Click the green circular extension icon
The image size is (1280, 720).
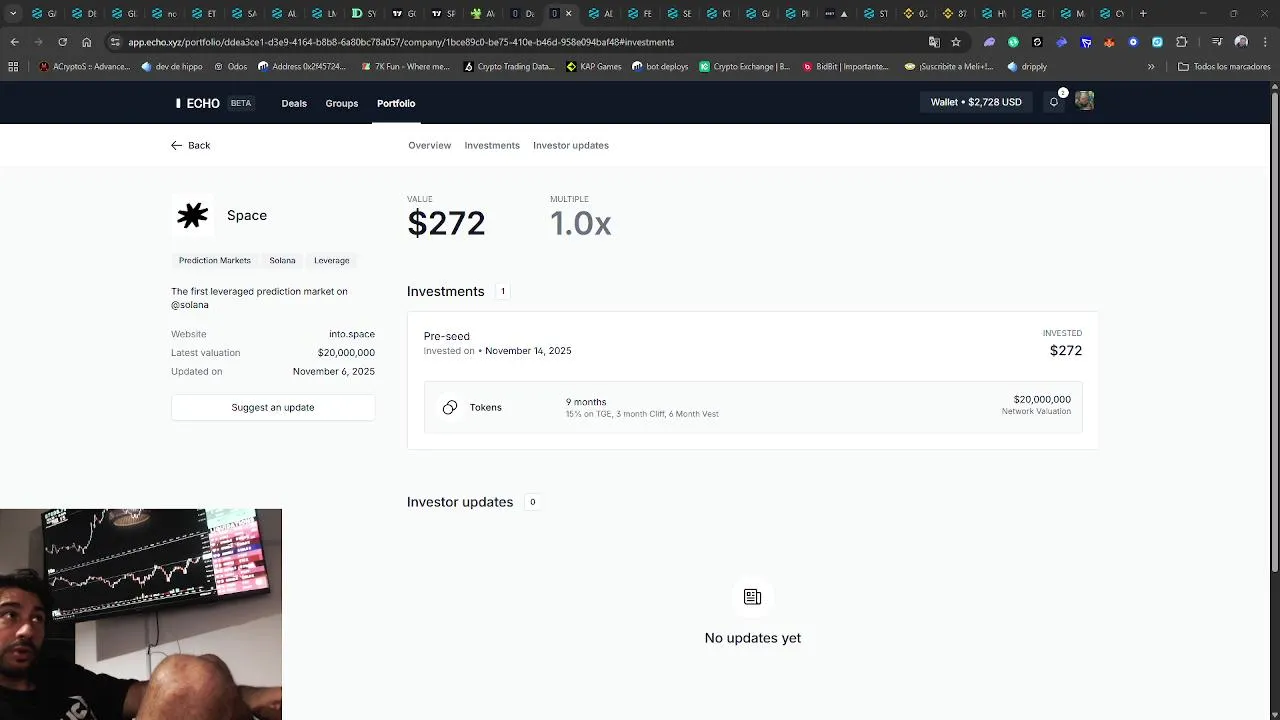coord(1013,42)
